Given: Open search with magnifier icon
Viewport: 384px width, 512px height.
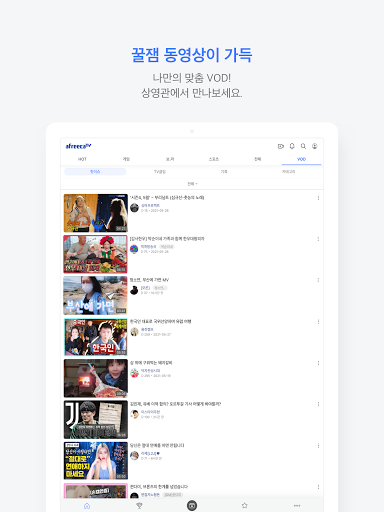Looking at the screenshot, I should point(303,146).
